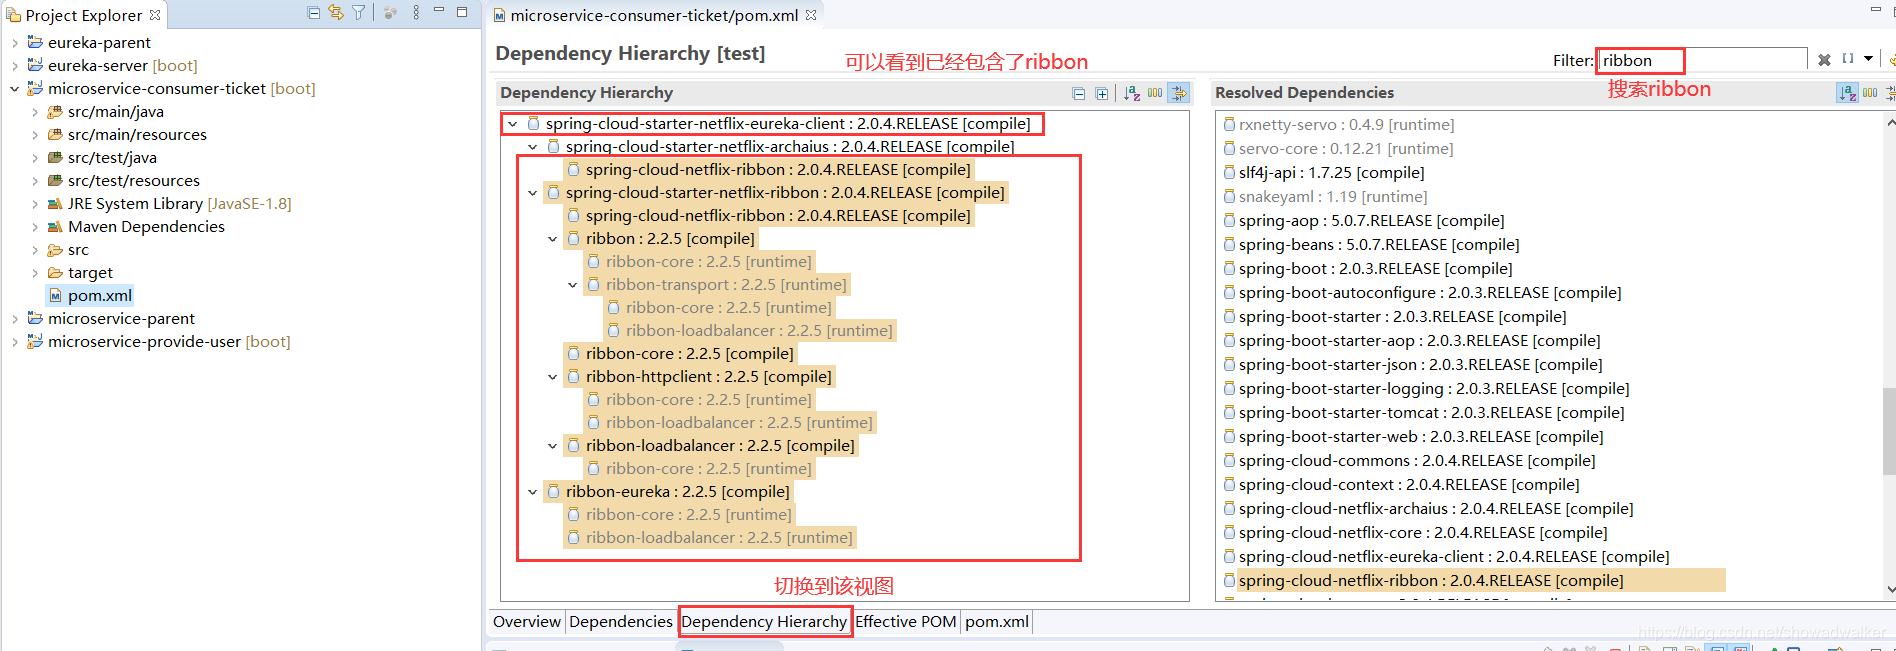
Task: Collapse ribbon-eureka : 2.2.5 node
Action: pos(532,492)
